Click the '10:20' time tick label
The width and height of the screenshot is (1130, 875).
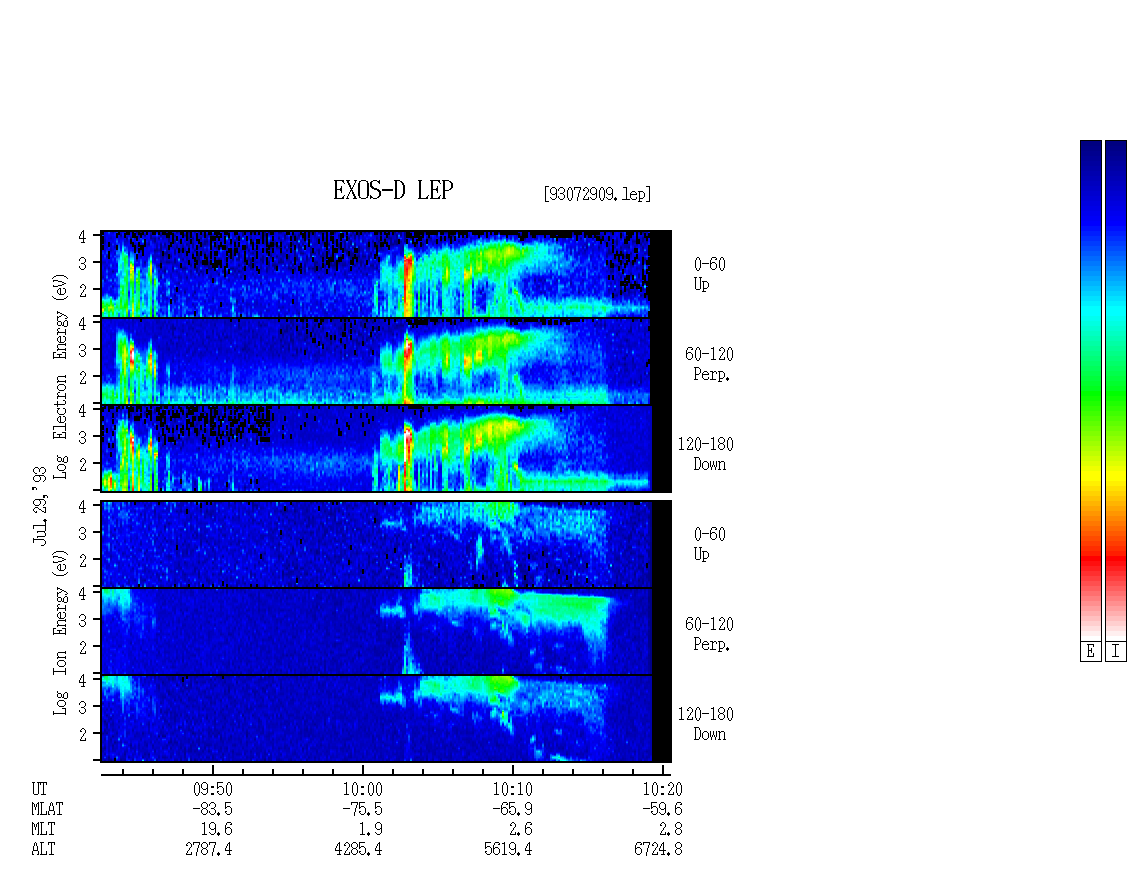pos(662,789)
